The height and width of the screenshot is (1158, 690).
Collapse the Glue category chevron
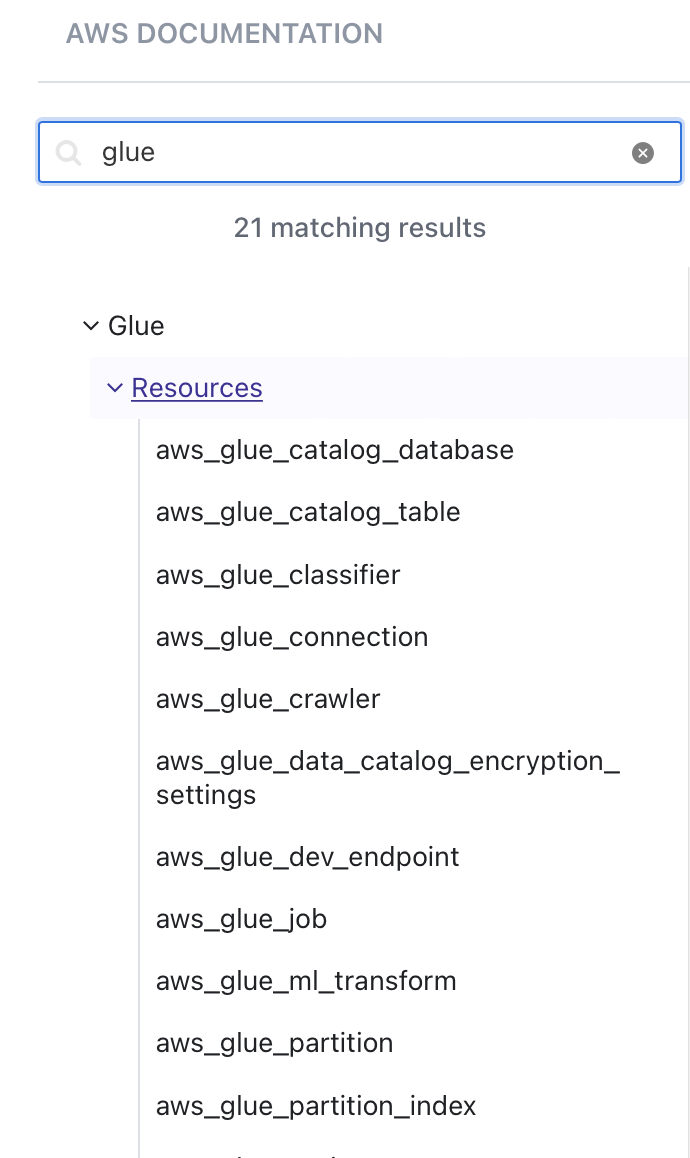(91, 326)
